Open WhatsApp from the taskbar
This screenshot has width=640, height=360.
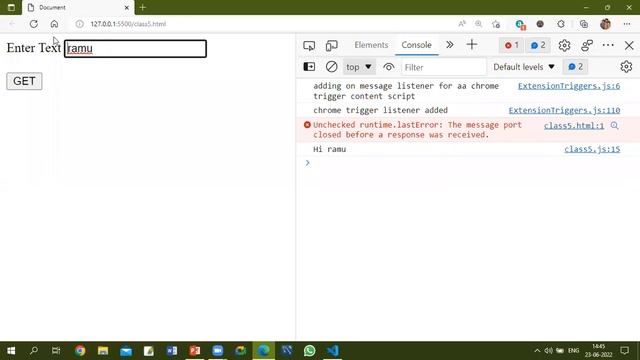(309, 351)
